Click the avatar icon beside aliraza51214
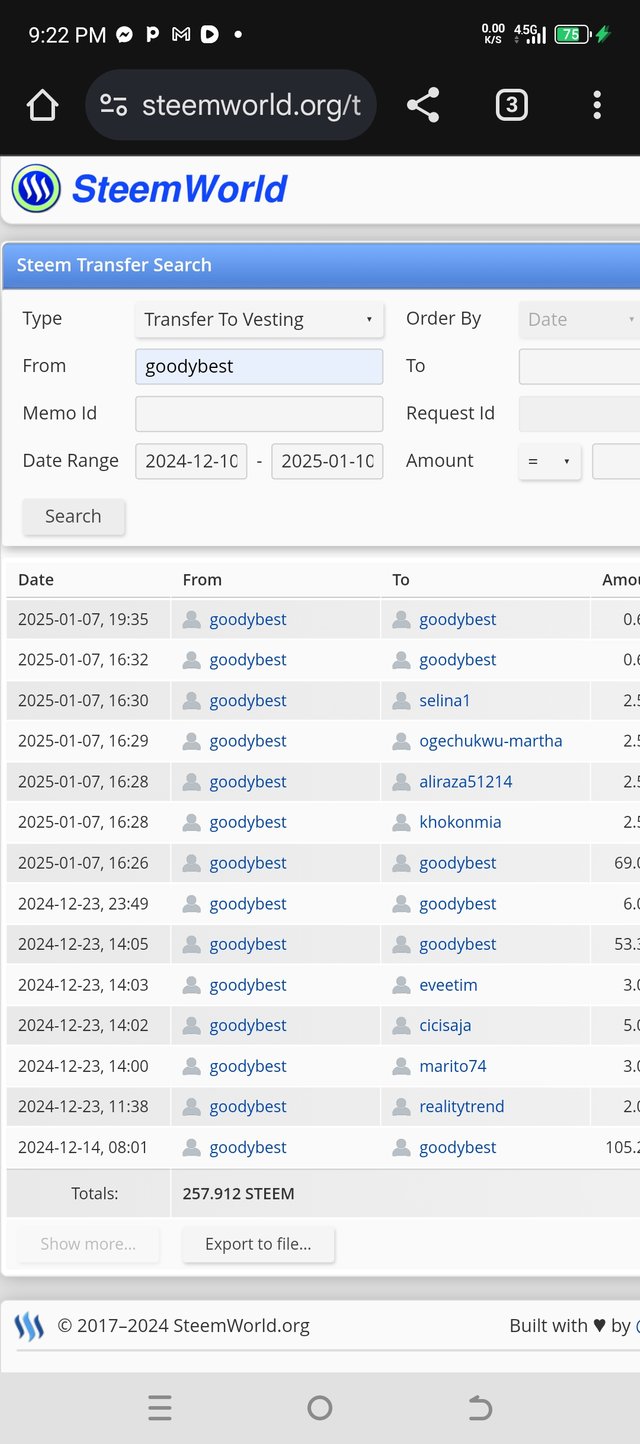Viewport: 640px width, 1444px height. click(x=401, y=782)
